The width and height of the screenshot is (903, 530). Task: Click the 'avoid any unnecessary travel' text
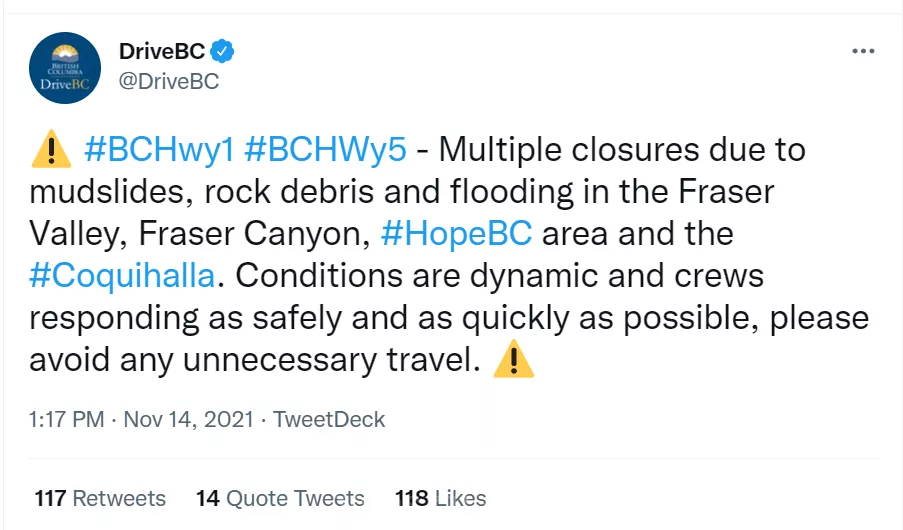click(x=248, y=360)
